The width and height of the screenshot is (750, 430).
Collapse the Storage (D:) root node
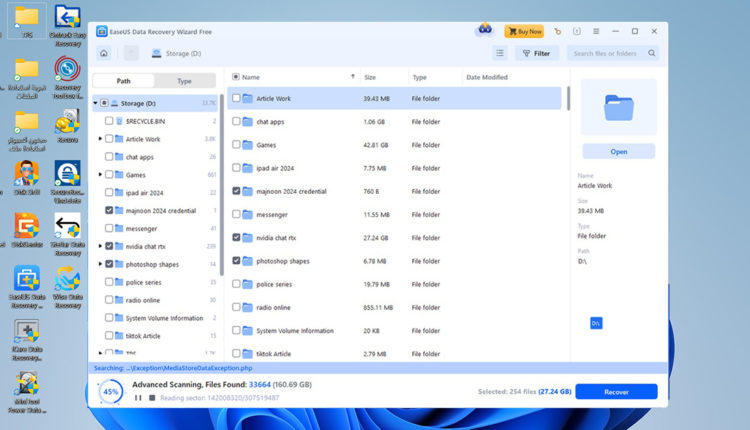(95, 103)
